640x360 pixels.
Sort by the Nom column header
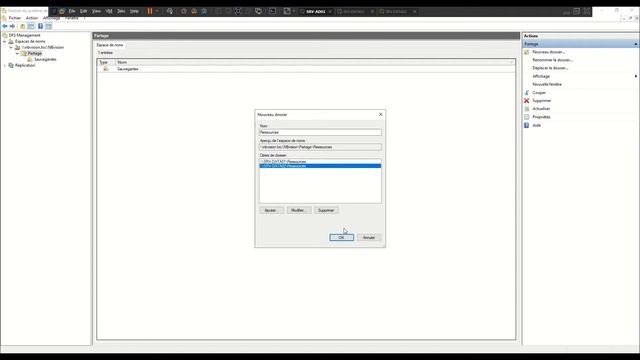[314, 62]
